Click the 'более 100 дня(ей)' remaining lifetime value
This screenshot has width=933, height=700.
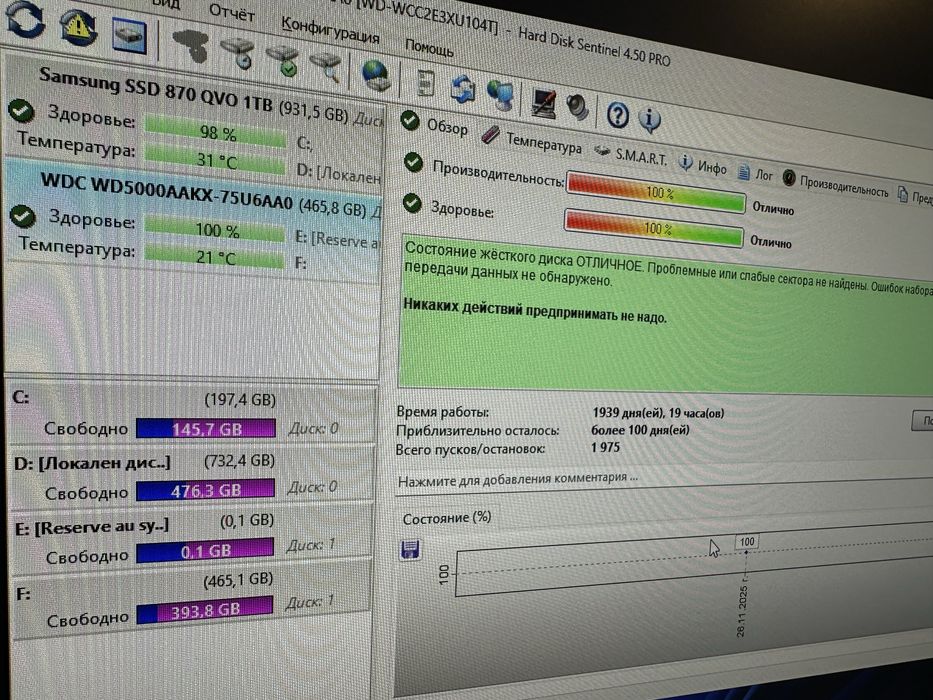pyautogui.click(x=640, y=430)
